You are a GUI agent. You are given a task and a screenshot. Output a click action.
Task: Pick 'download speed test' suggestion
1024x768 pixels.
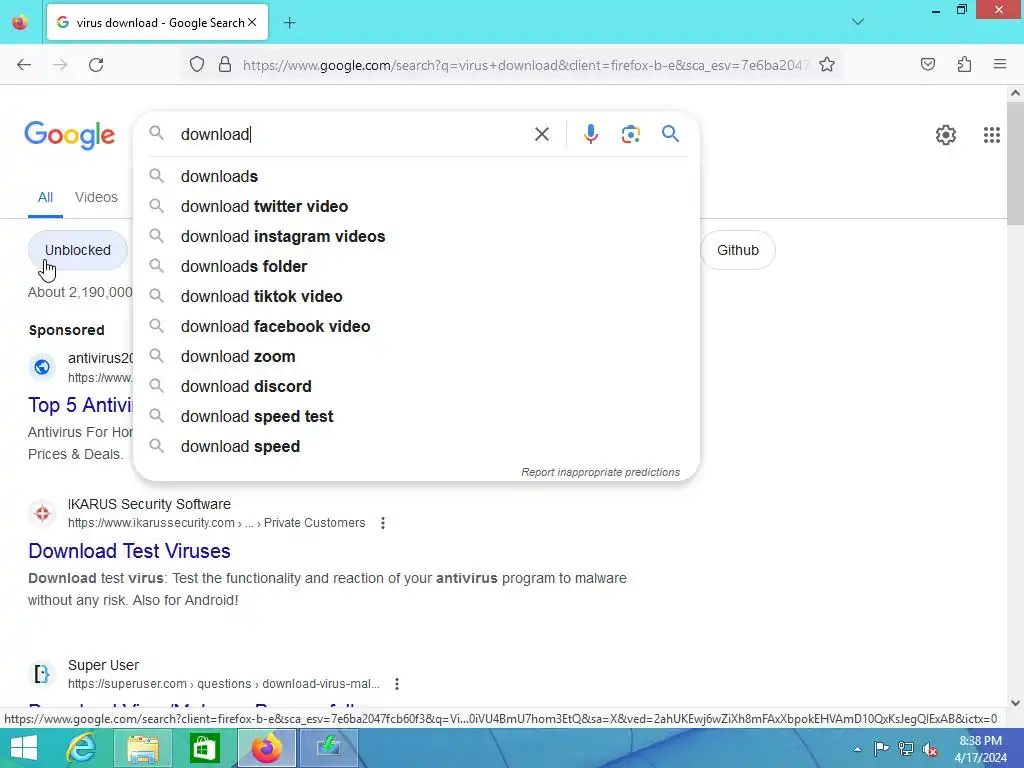pyautogui.click(x=417, y=417)
